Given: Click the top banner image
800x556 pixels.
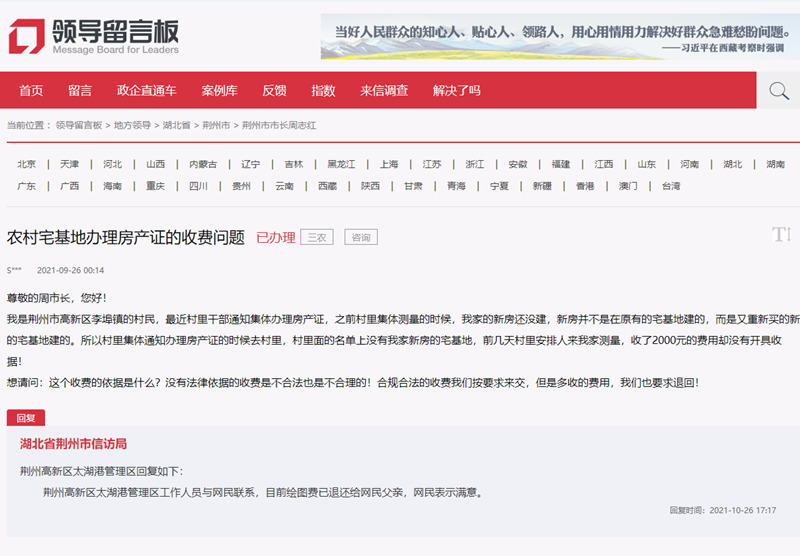Looking at the screenshot, I should 555,36.
